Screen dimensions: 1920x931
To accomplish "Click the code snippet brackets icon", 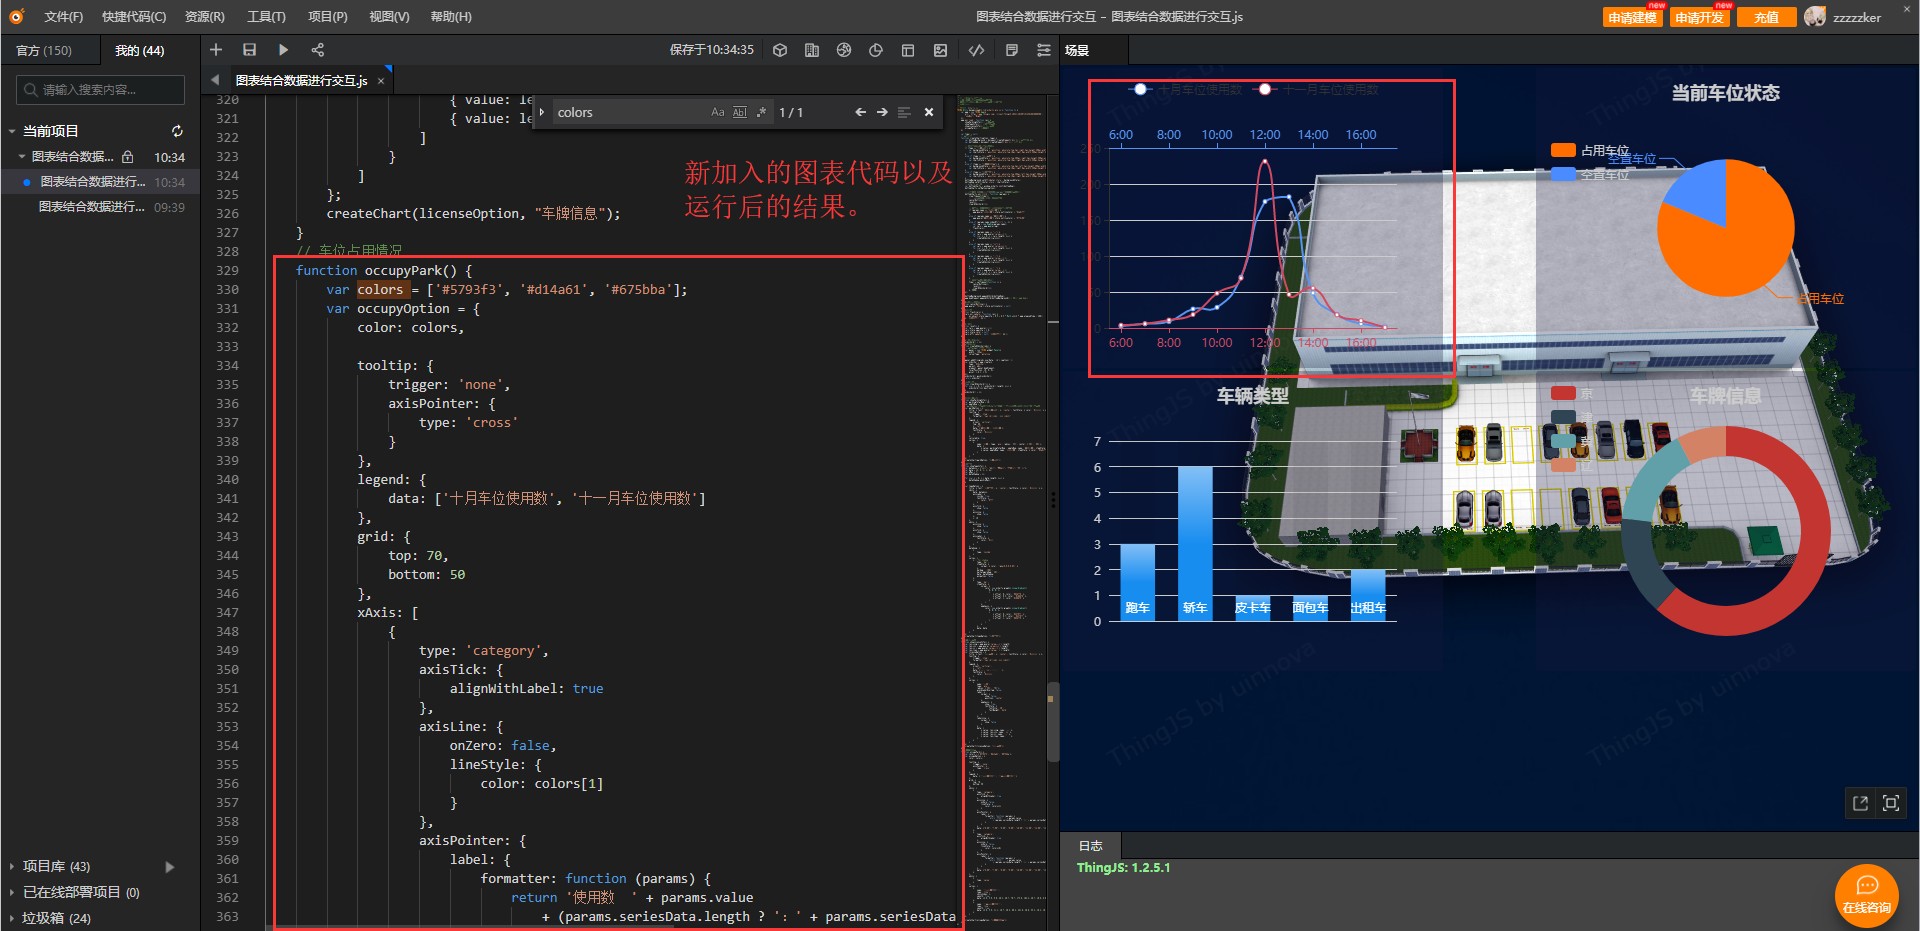I will pyautogui.click(x=976, y=50).
